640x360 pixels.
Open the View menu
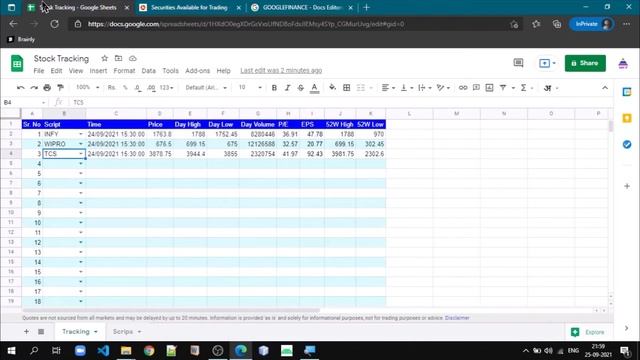[x=76, y=71]
